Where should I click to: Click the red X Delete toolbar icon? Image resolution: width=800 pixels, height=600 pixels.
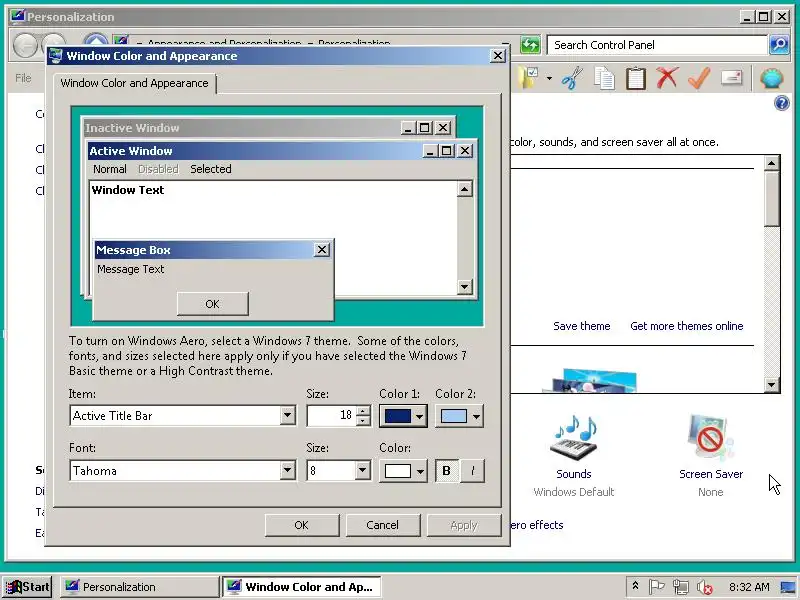tap(667, 79)
